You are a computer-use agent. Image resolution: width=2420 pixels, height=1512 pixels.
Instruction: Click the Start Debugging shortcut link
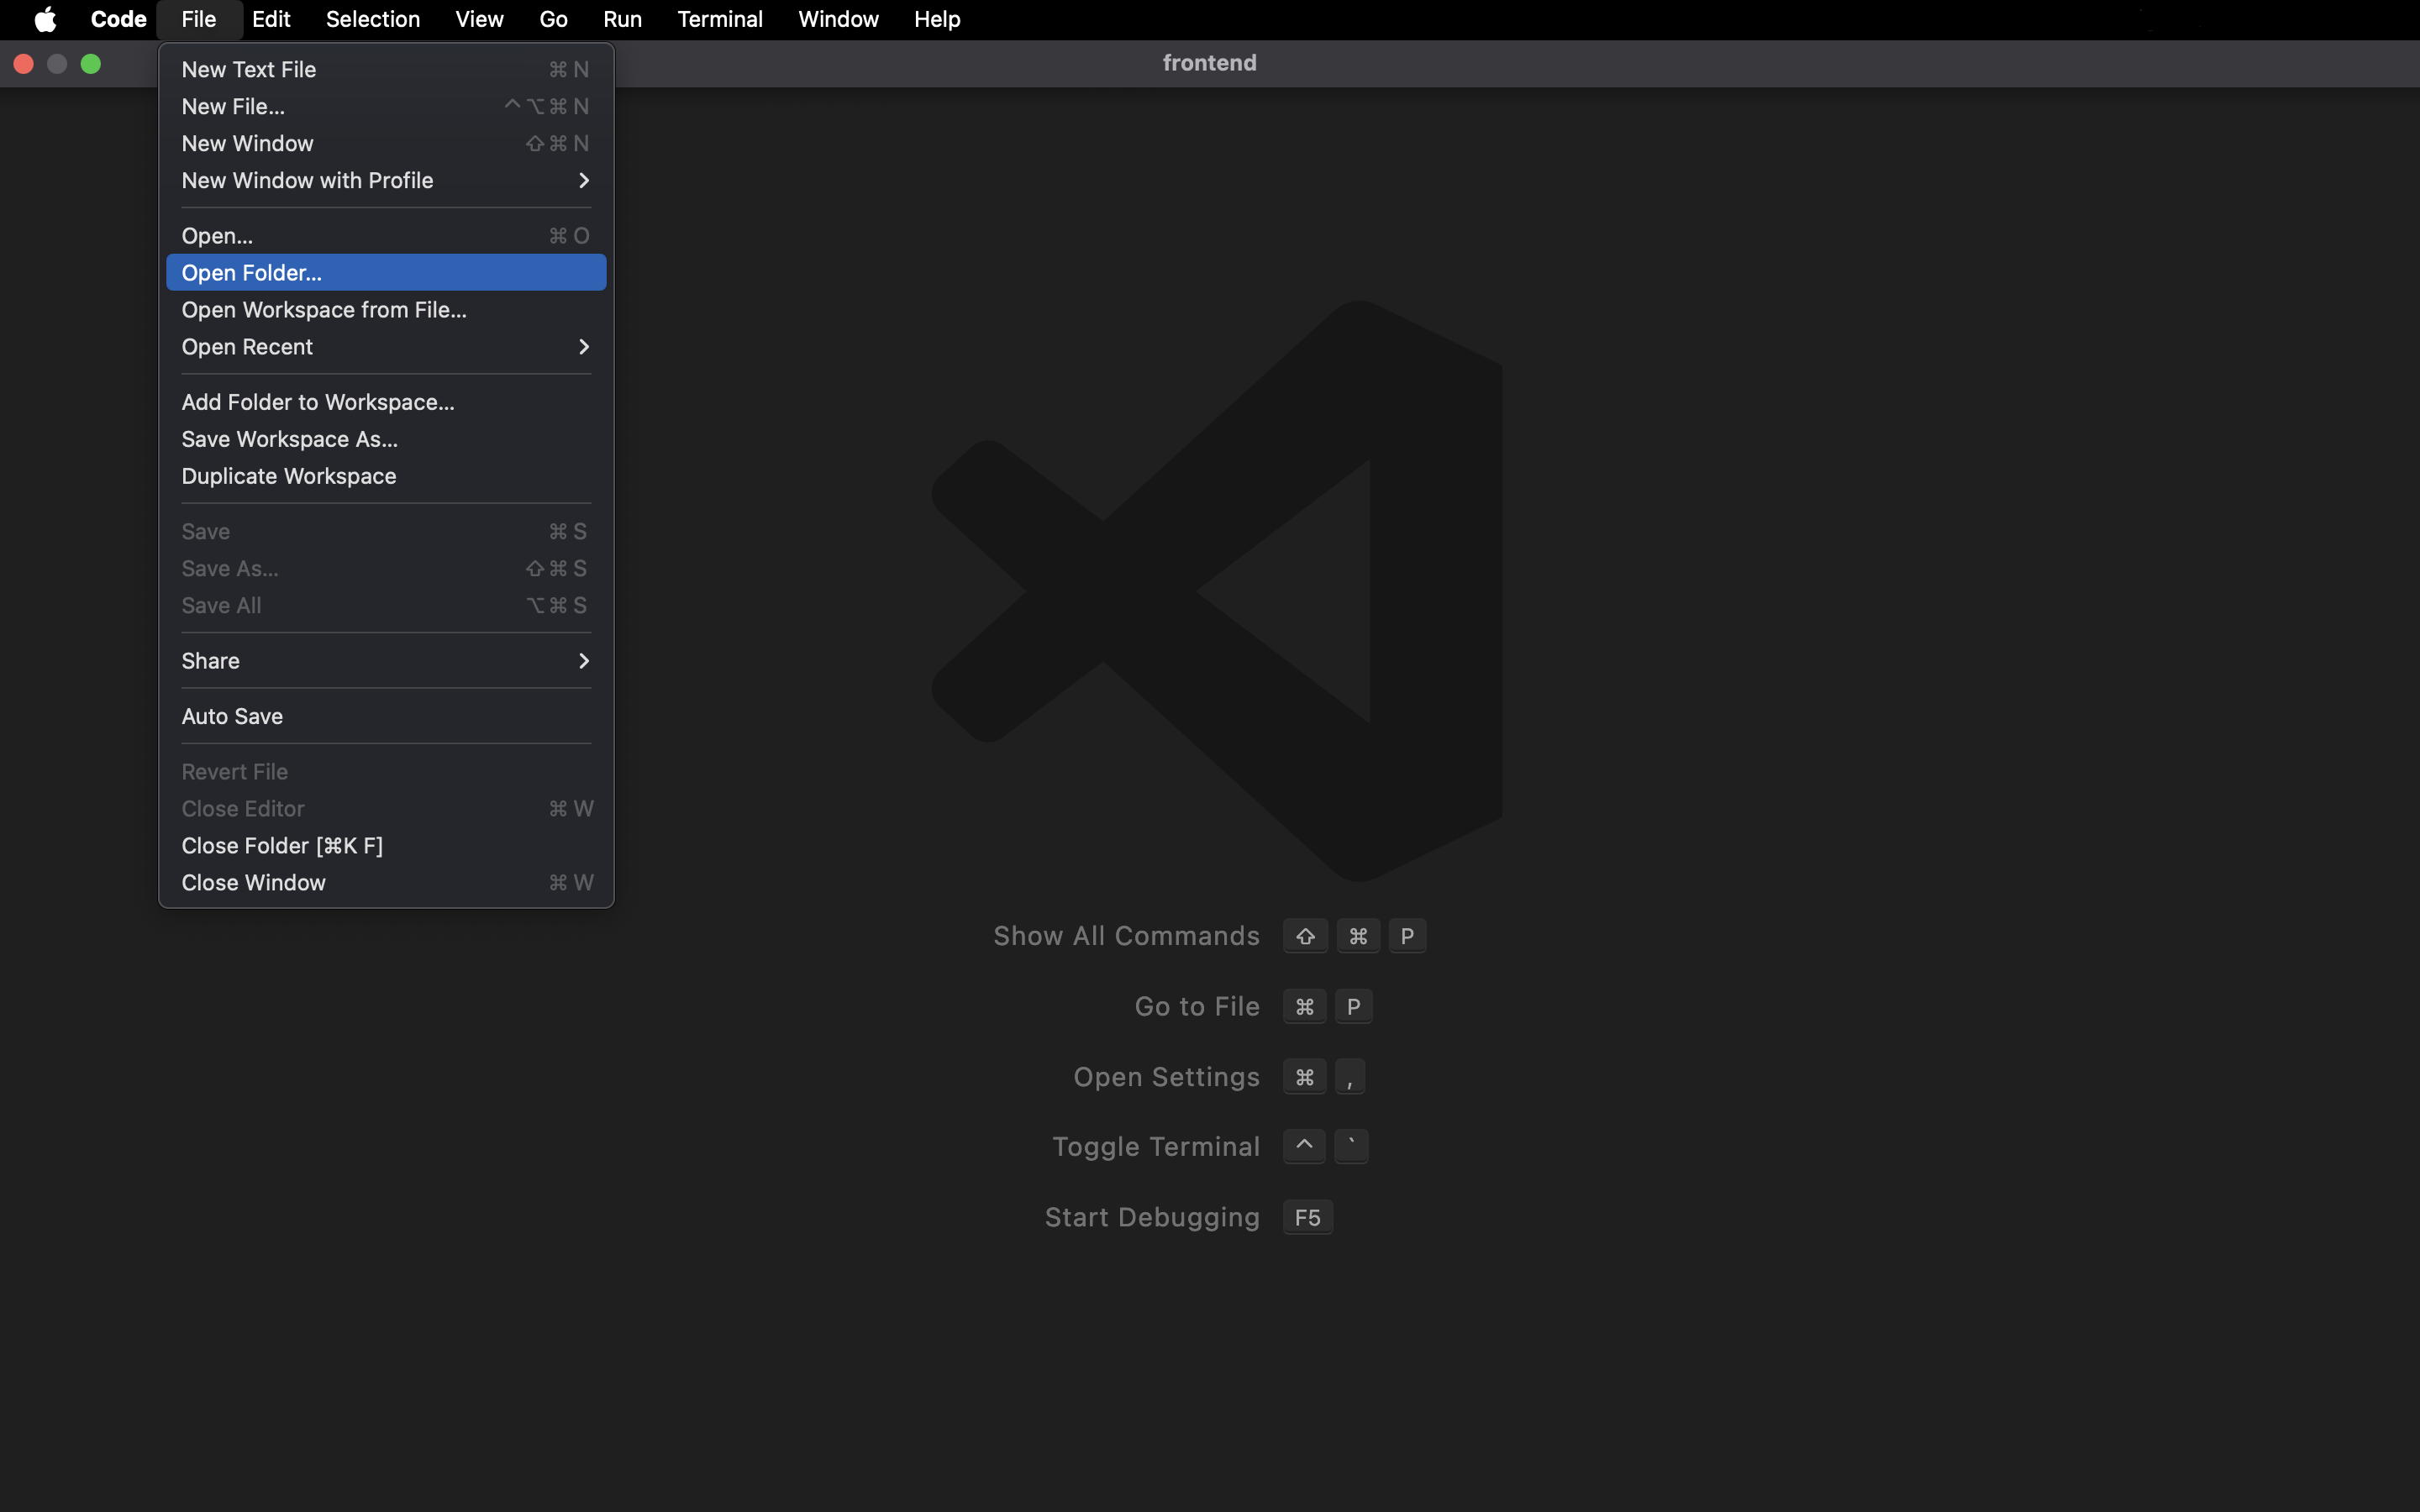click(1150, 1217)
